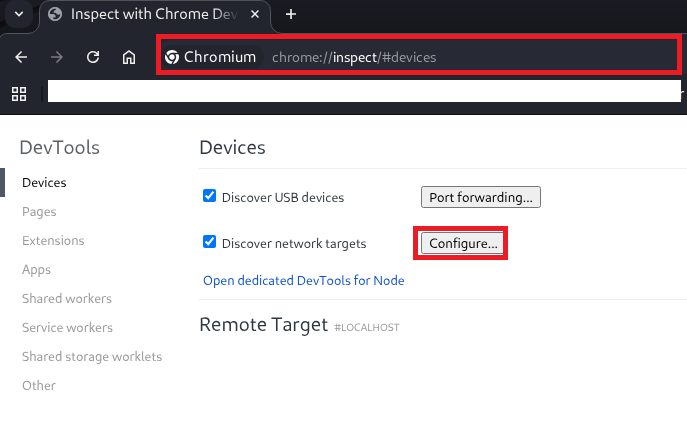Select Pages in DevTools sidebar
Viewport: 687px width, 437px height.
39,212
